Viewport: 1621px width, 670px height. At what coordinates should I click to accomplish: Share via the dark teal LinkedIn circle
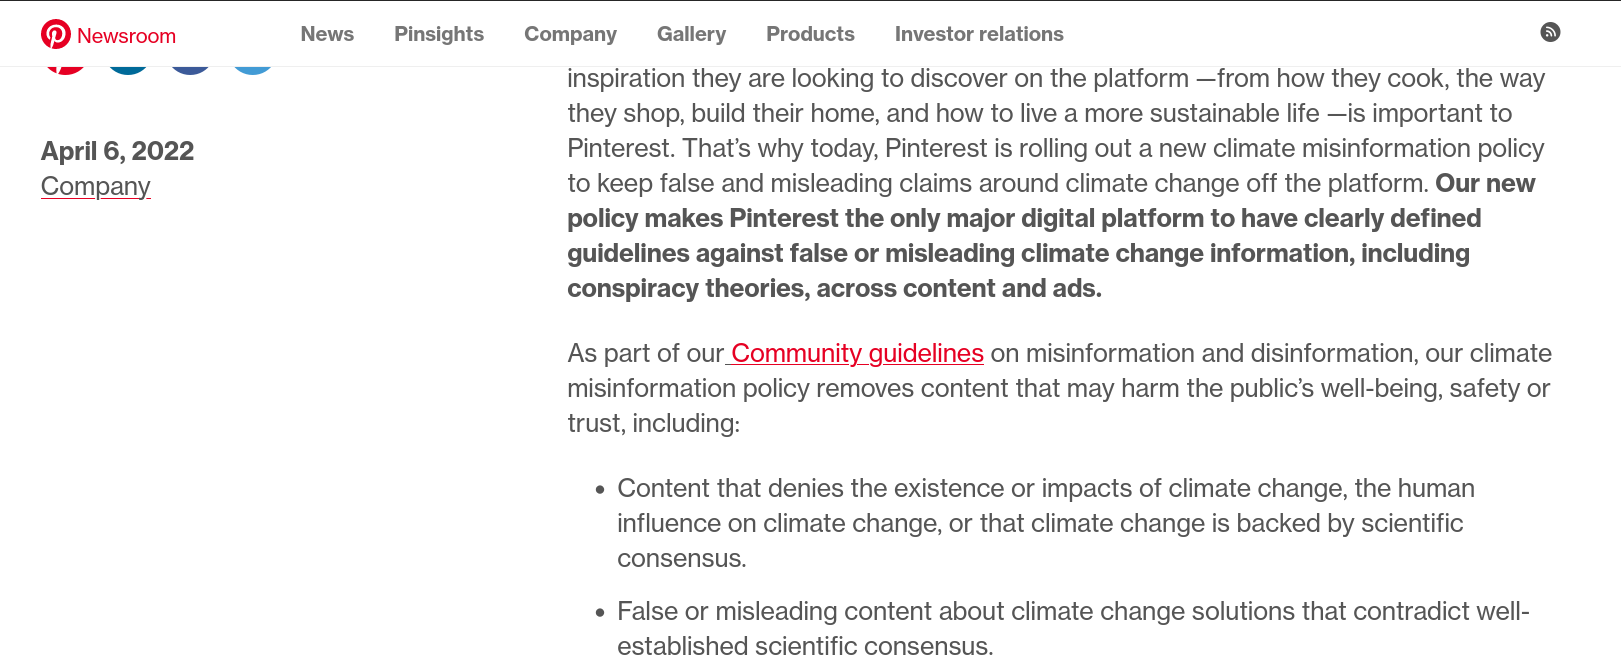(x=128, y=70)
